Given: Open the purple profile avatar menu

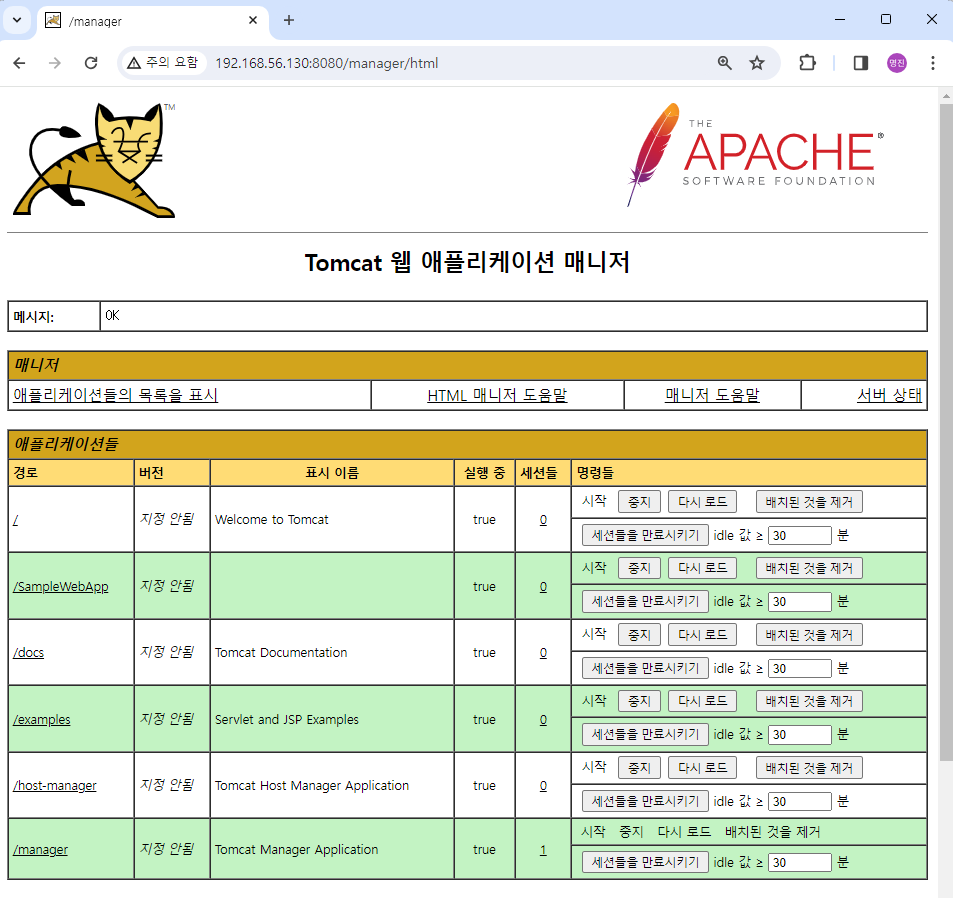Looking at the screenshot, I should coord(896,63).
